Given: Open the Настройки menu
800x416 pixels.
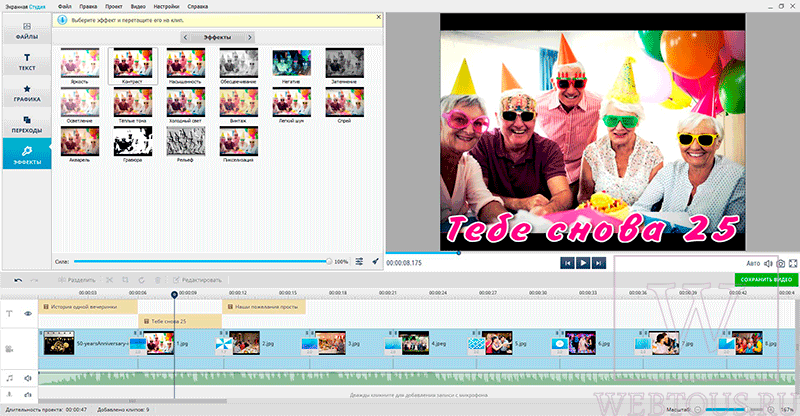Looking at the screenshot, I should coord(166,7).
